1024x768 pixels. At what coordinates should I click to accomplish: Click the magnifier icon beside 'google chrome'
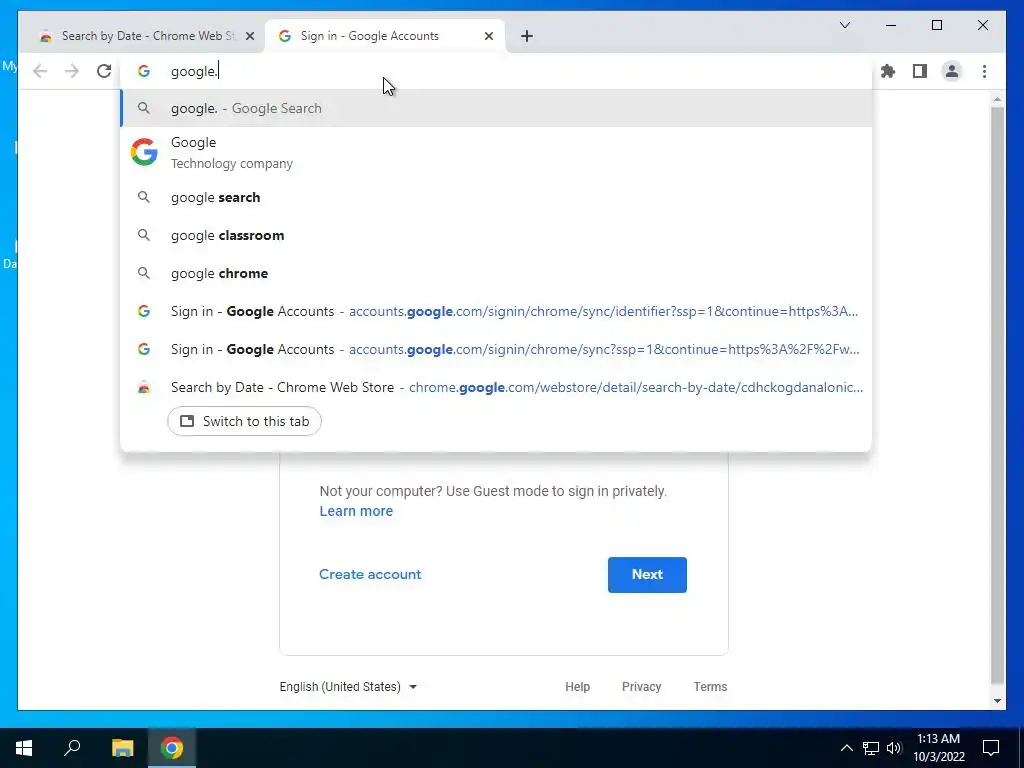tap(144, 273)
